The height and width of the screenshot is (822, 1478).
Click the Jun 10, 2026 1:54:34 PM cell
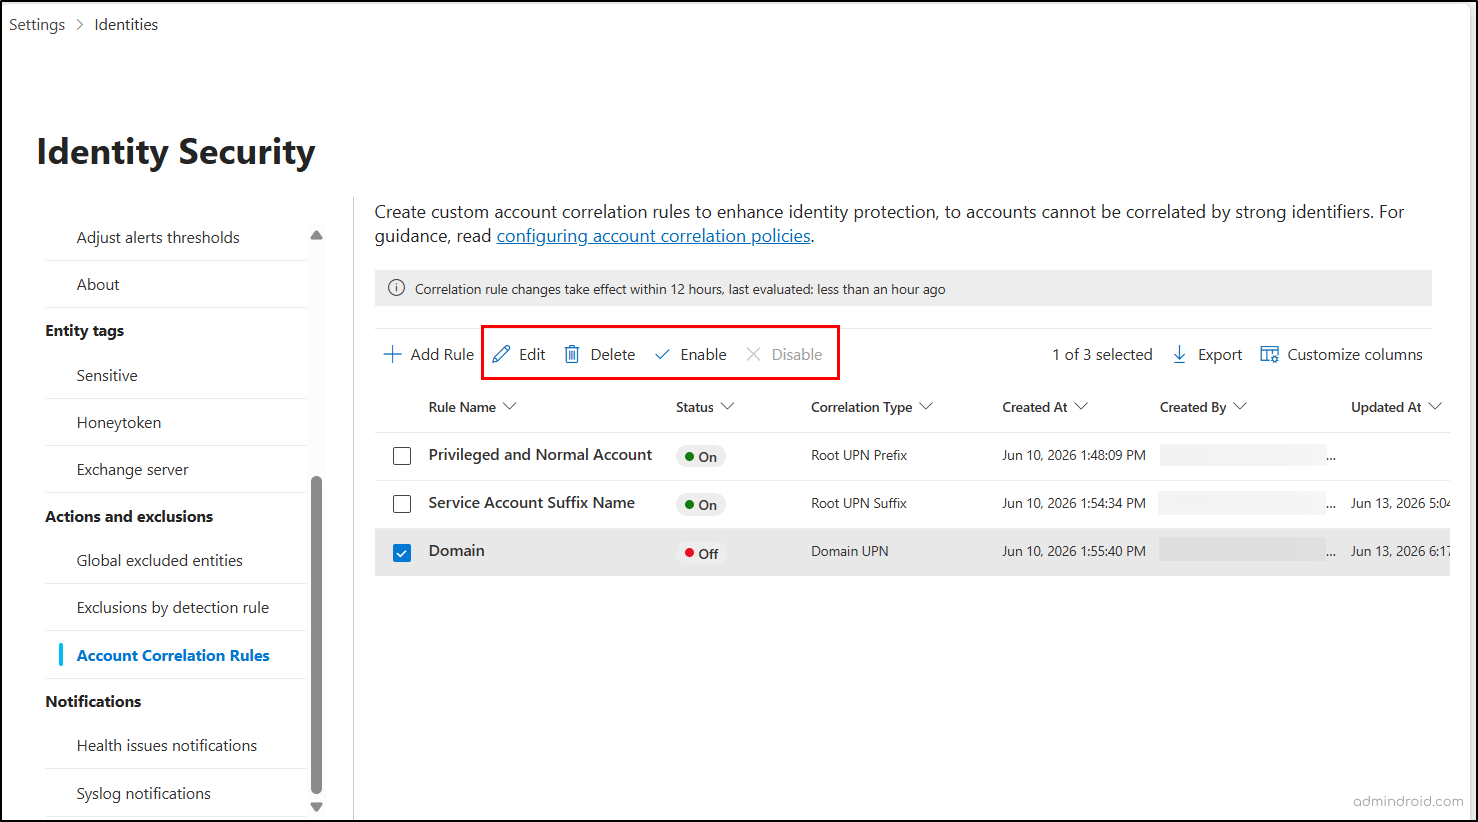(1074, 503)
